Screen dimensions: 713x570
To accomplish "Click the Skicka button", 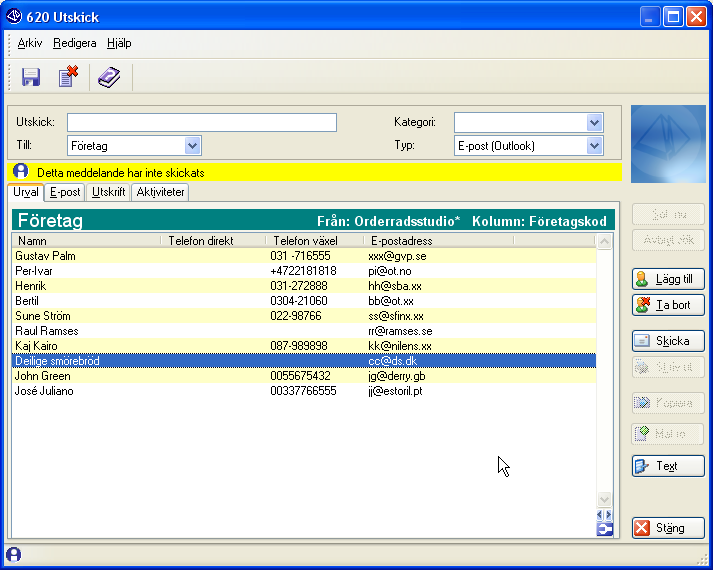I will coord(668,341).
